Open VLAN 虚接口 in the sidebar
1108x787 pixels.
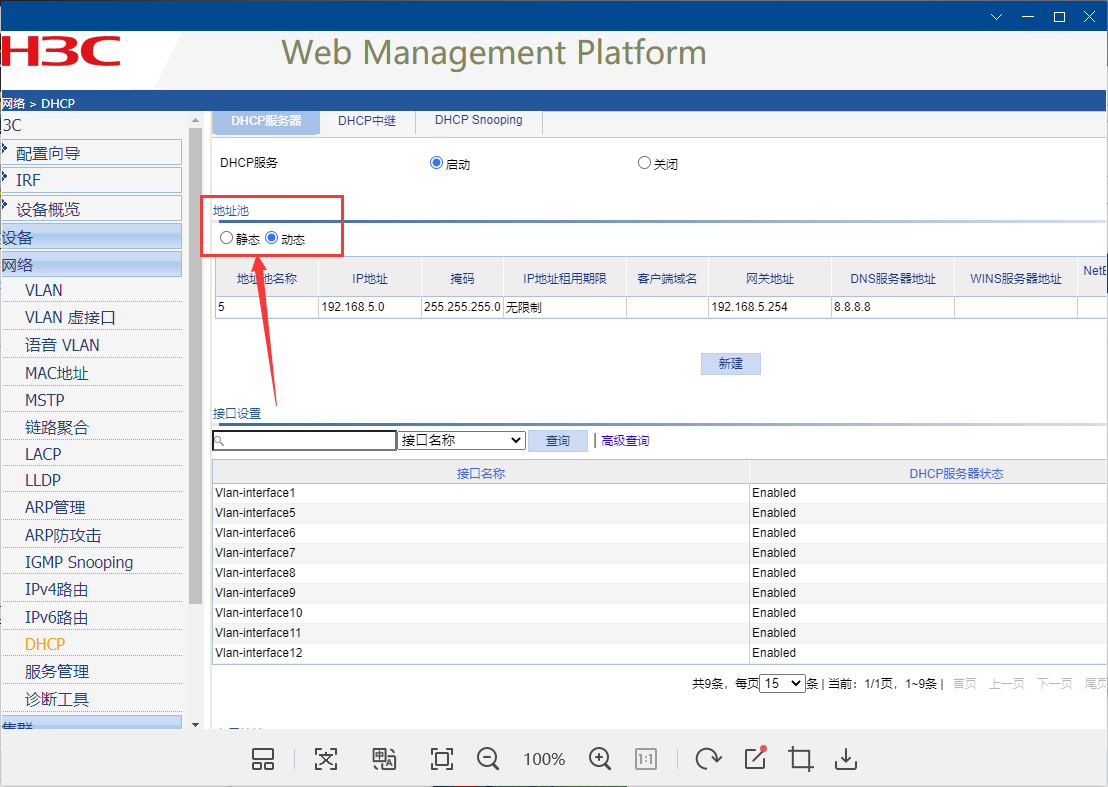pyautogui.click(x=70, y=318)
